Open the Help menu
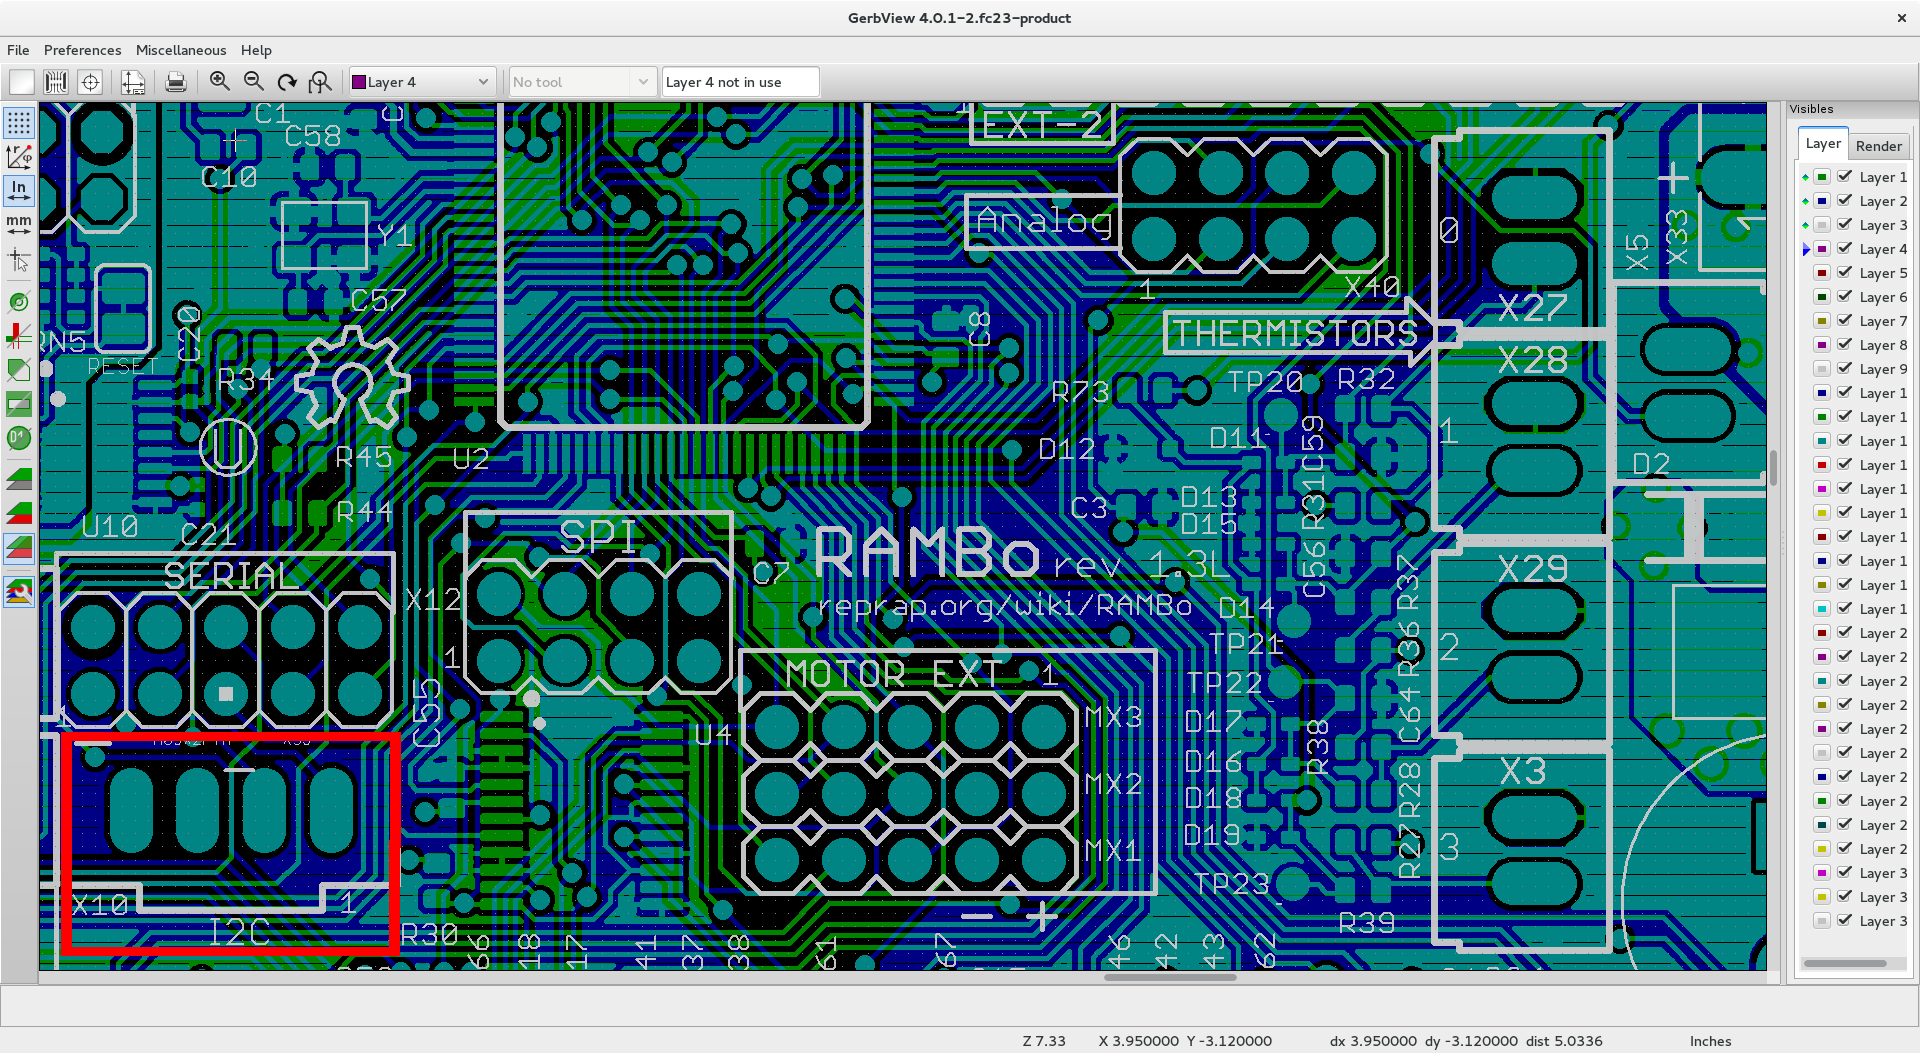The image size is (1920, 1053). click(256, 50)
